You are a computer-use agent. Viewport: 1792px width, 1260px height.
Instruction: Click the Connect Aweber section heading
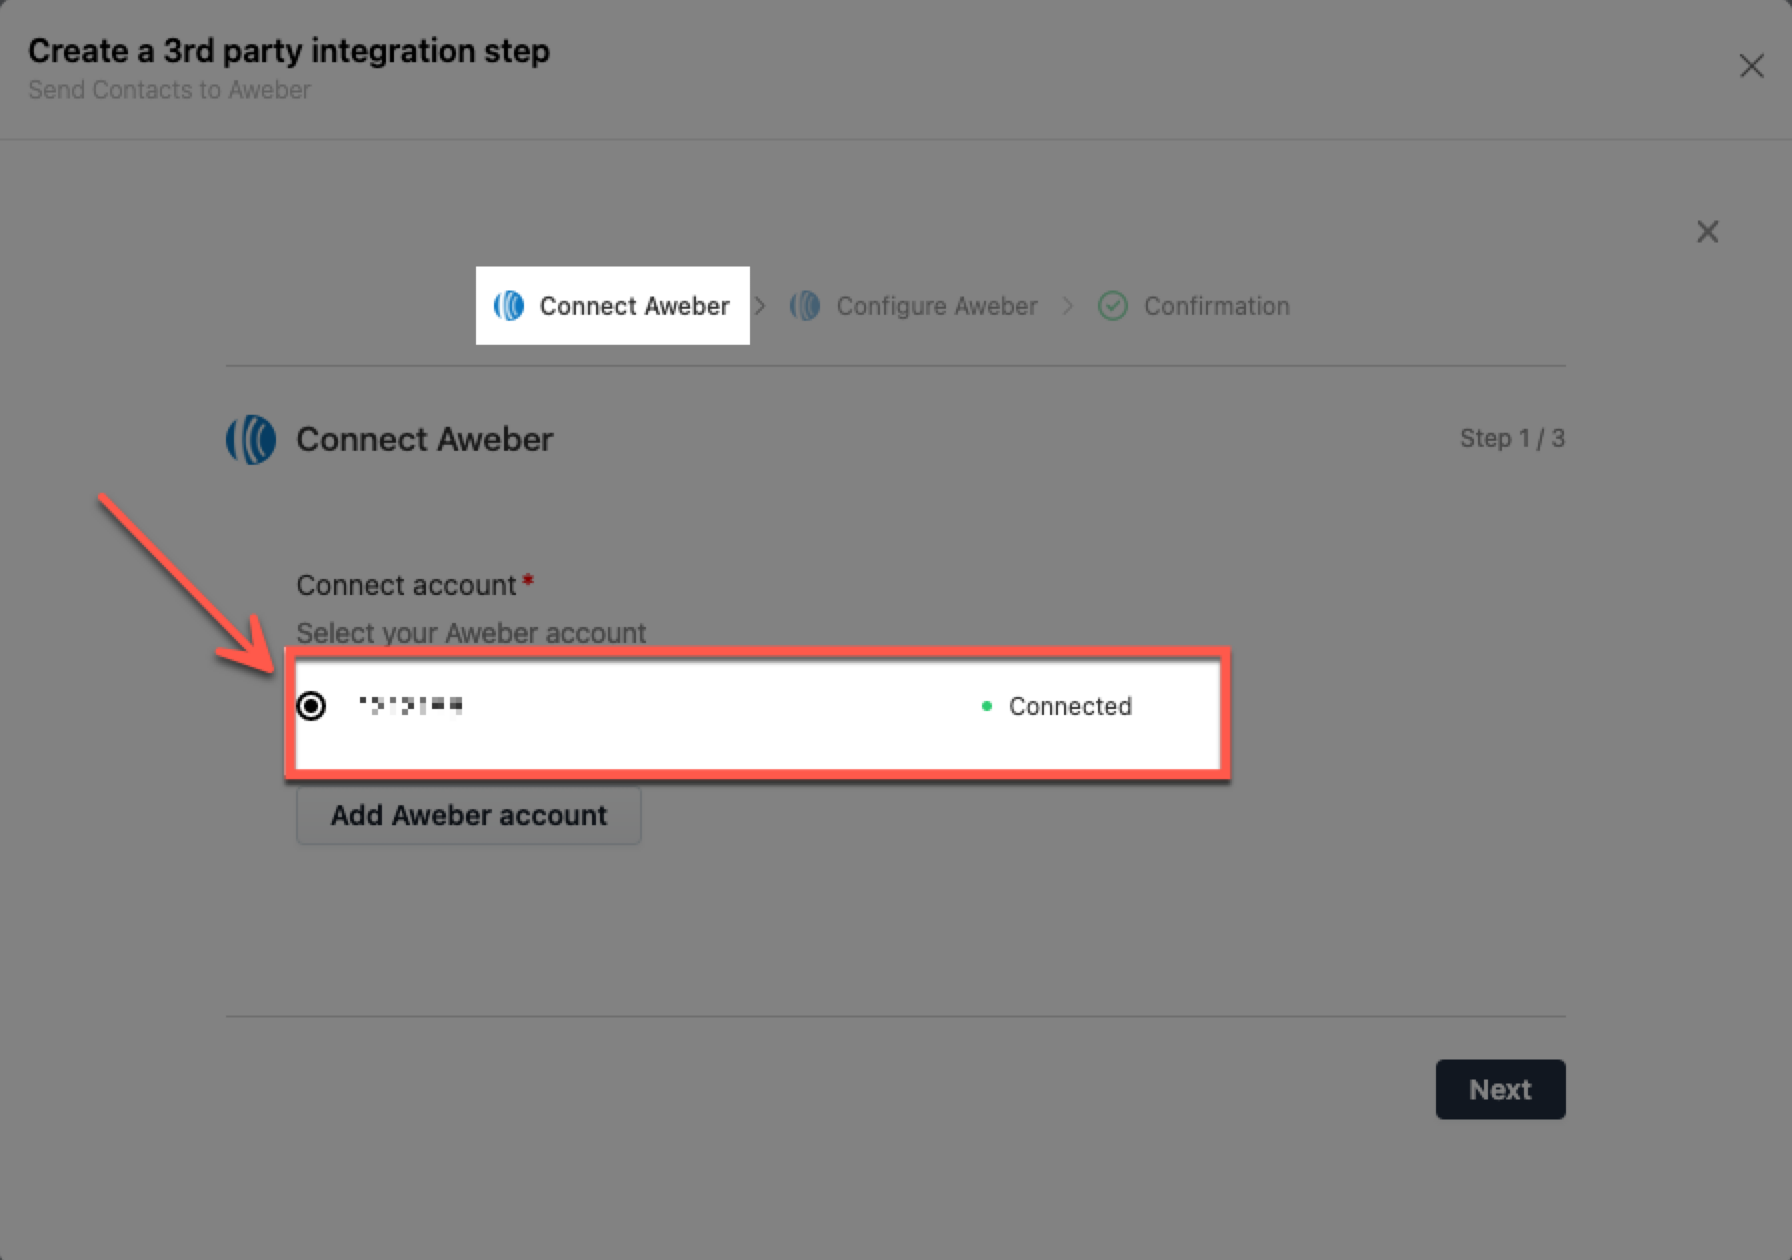coord(424,440)
